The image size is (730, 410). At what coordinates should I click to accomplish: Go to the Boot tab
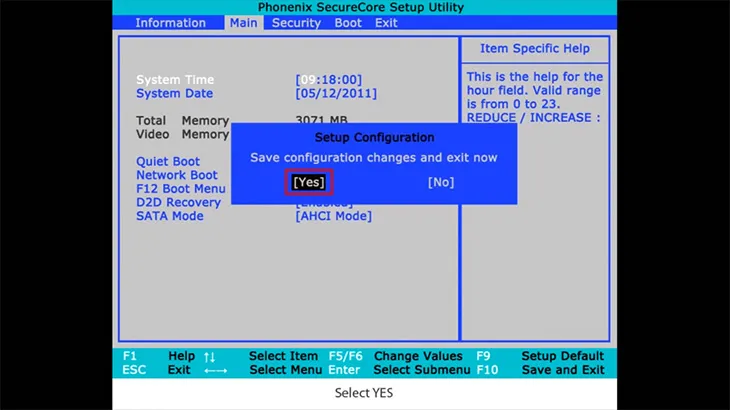pos(348,23)
